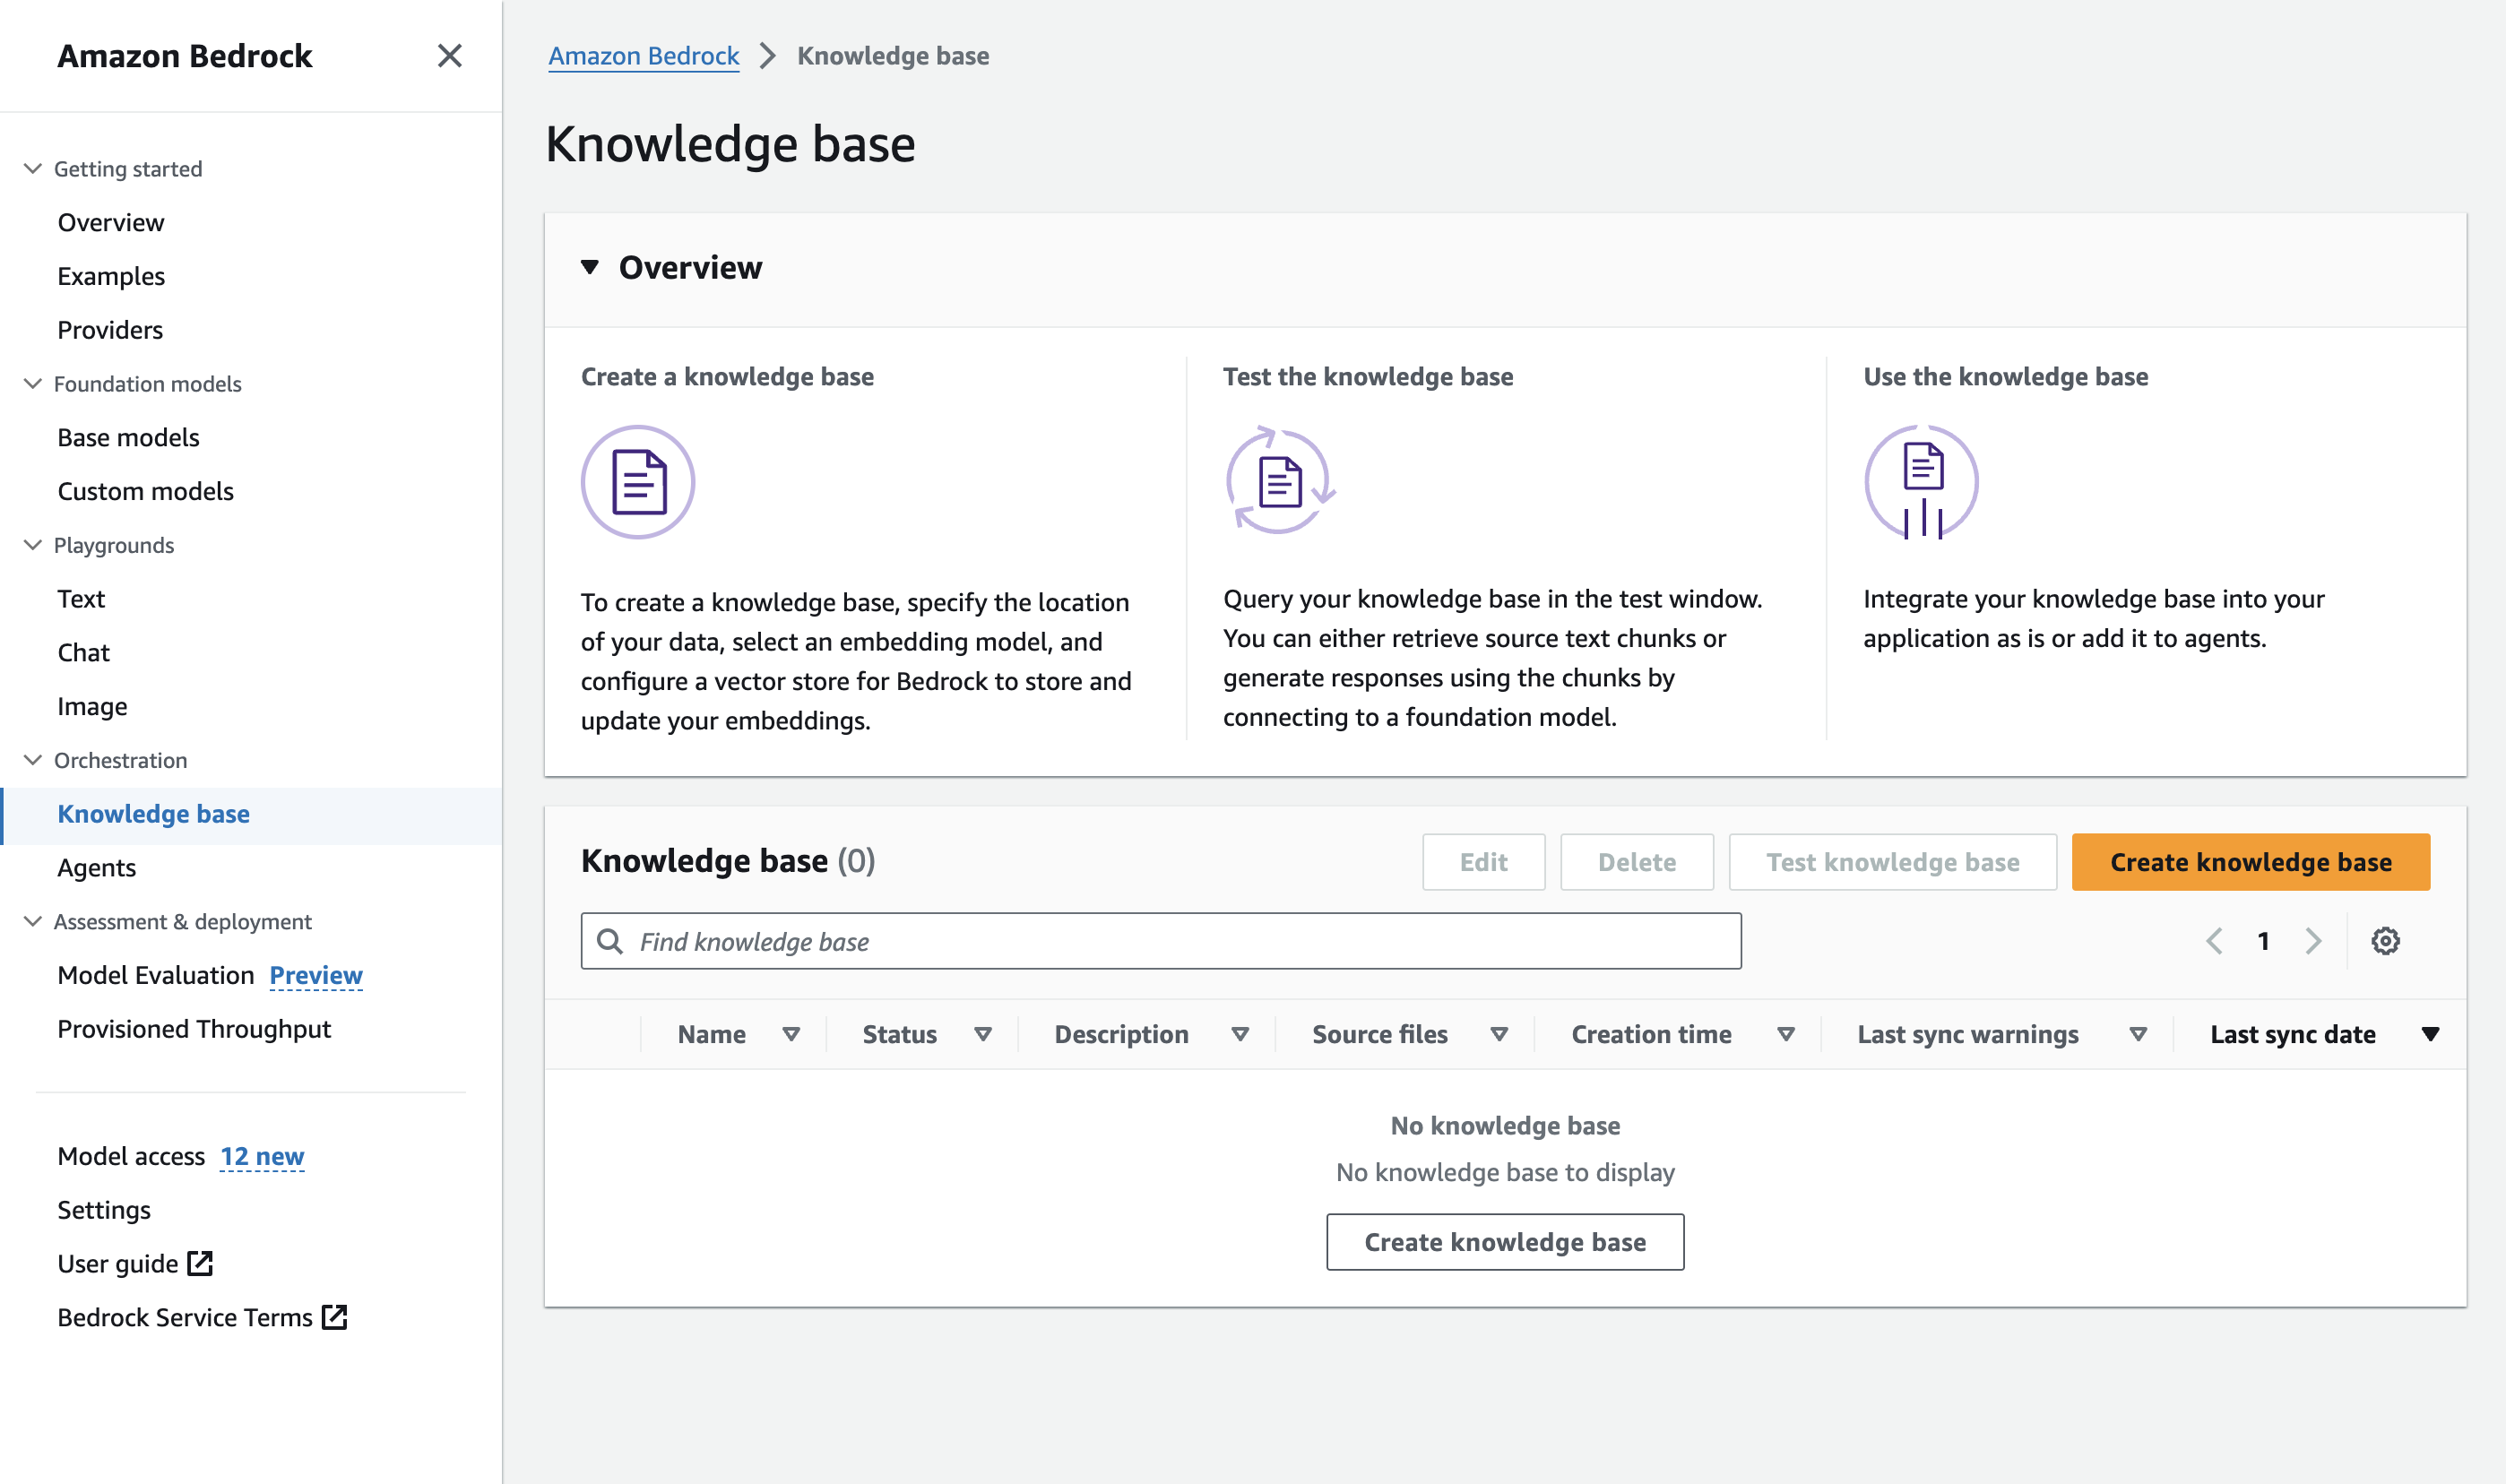The width and height of the screenshot is (2506, 1484).
Task: Collapse the Foundation models group
Action: coord(33,383)
